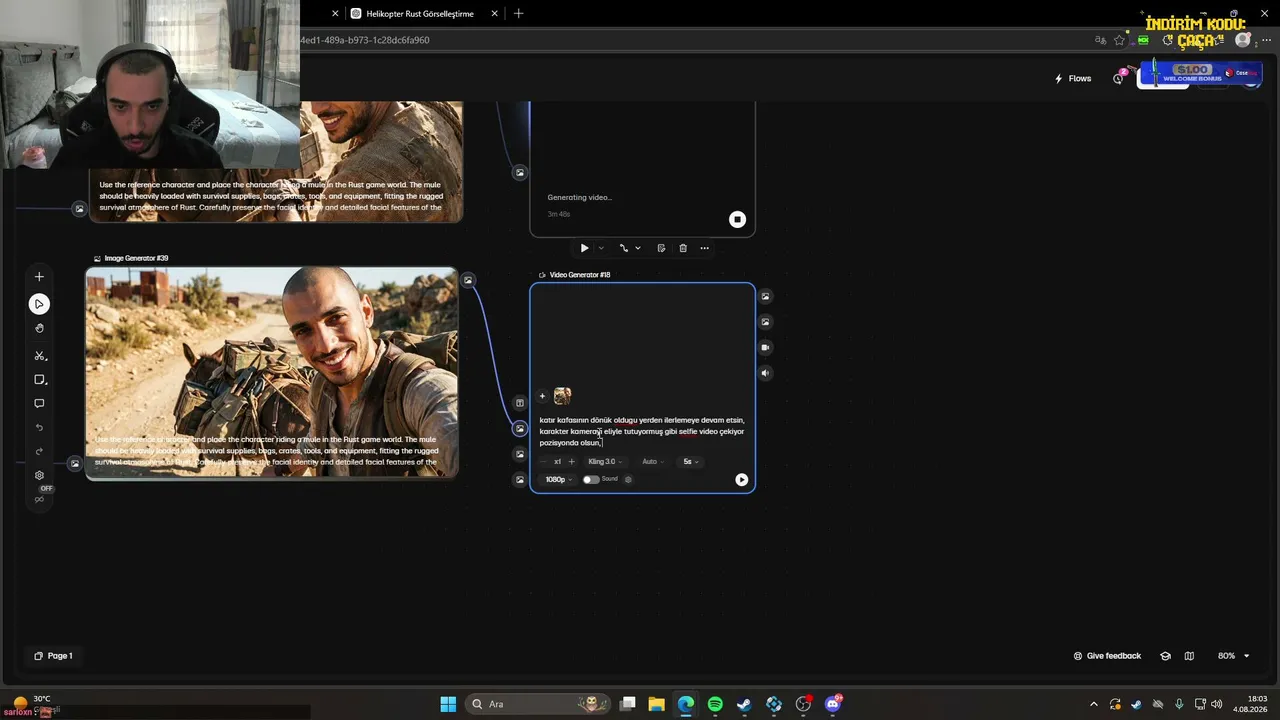
Task: Select the sticky note tool
Action: pos(39,380)
